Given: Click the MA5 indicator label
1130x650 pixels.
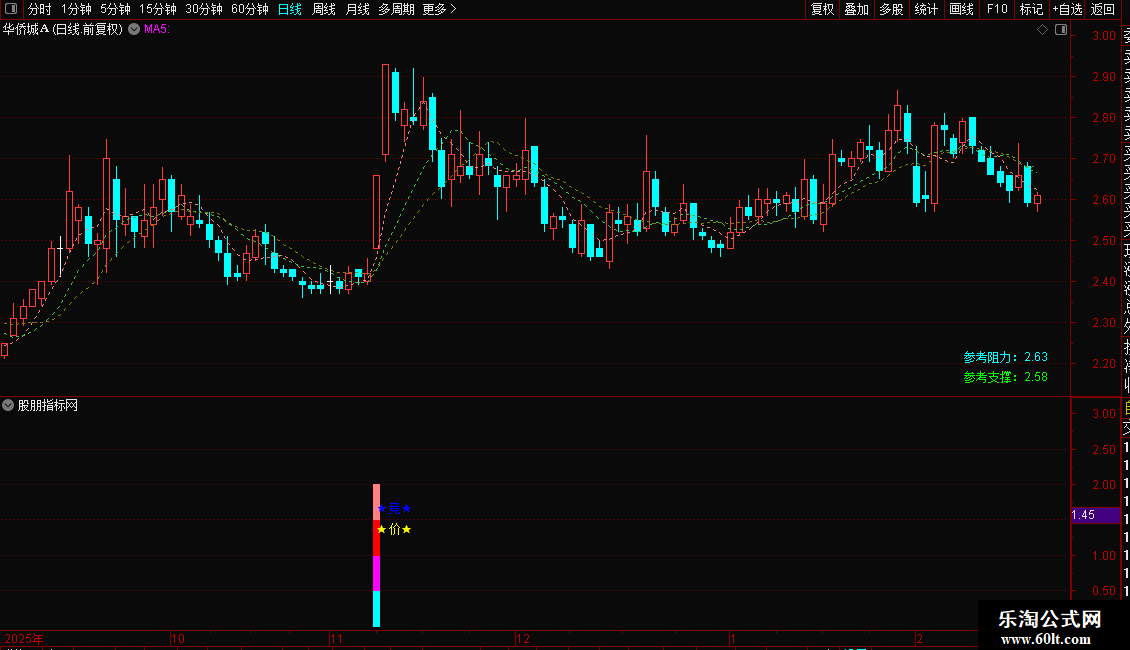Looking at the screenshot, I should 156,30.
